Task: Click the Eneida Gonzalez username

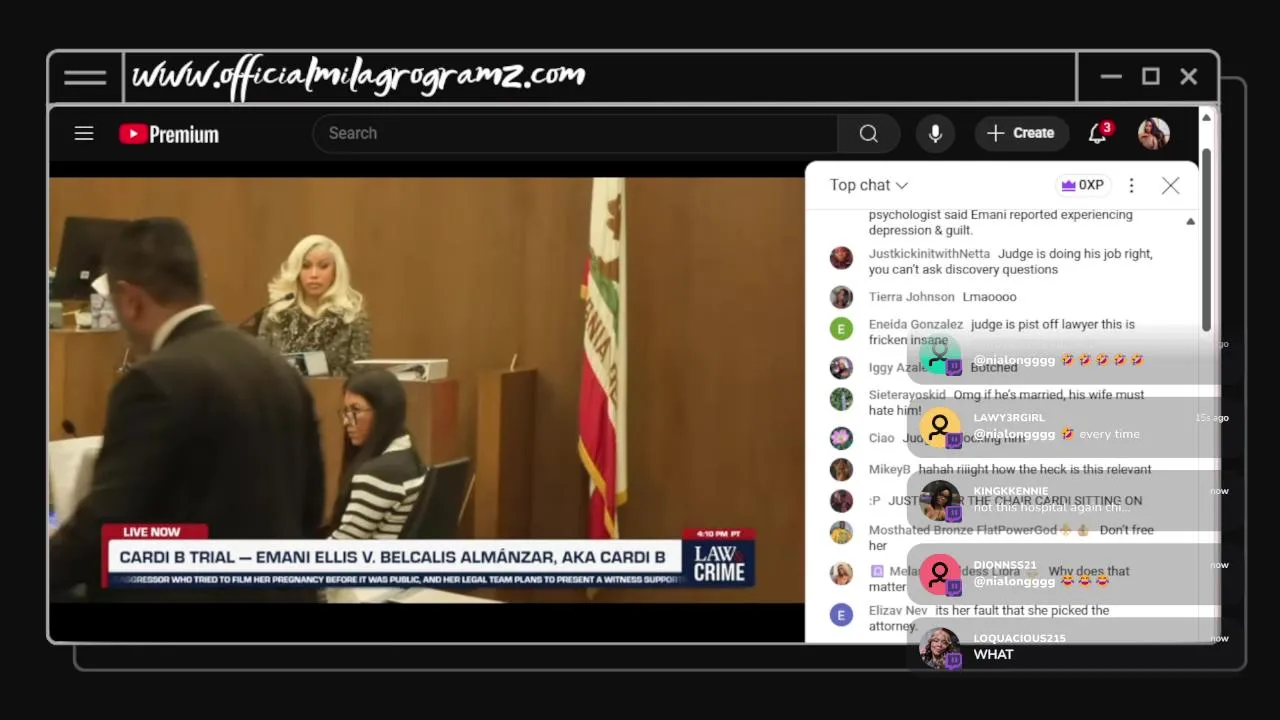Action: point(916,324)
